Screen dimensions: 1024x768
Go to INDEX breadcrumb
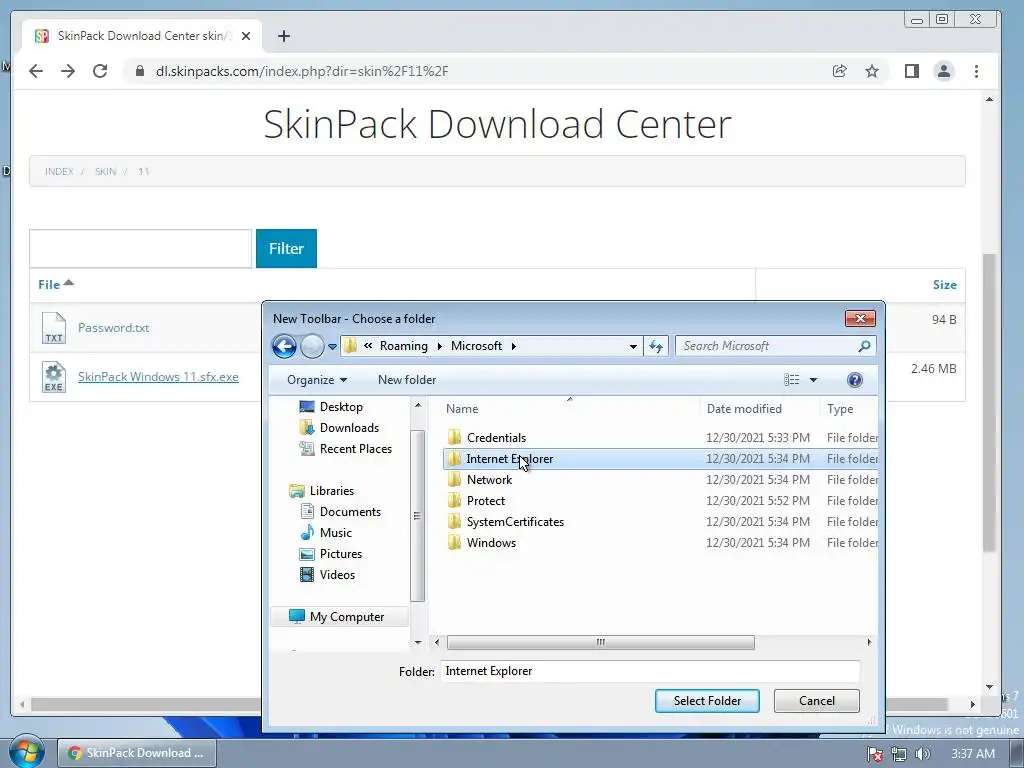(59, 171)
